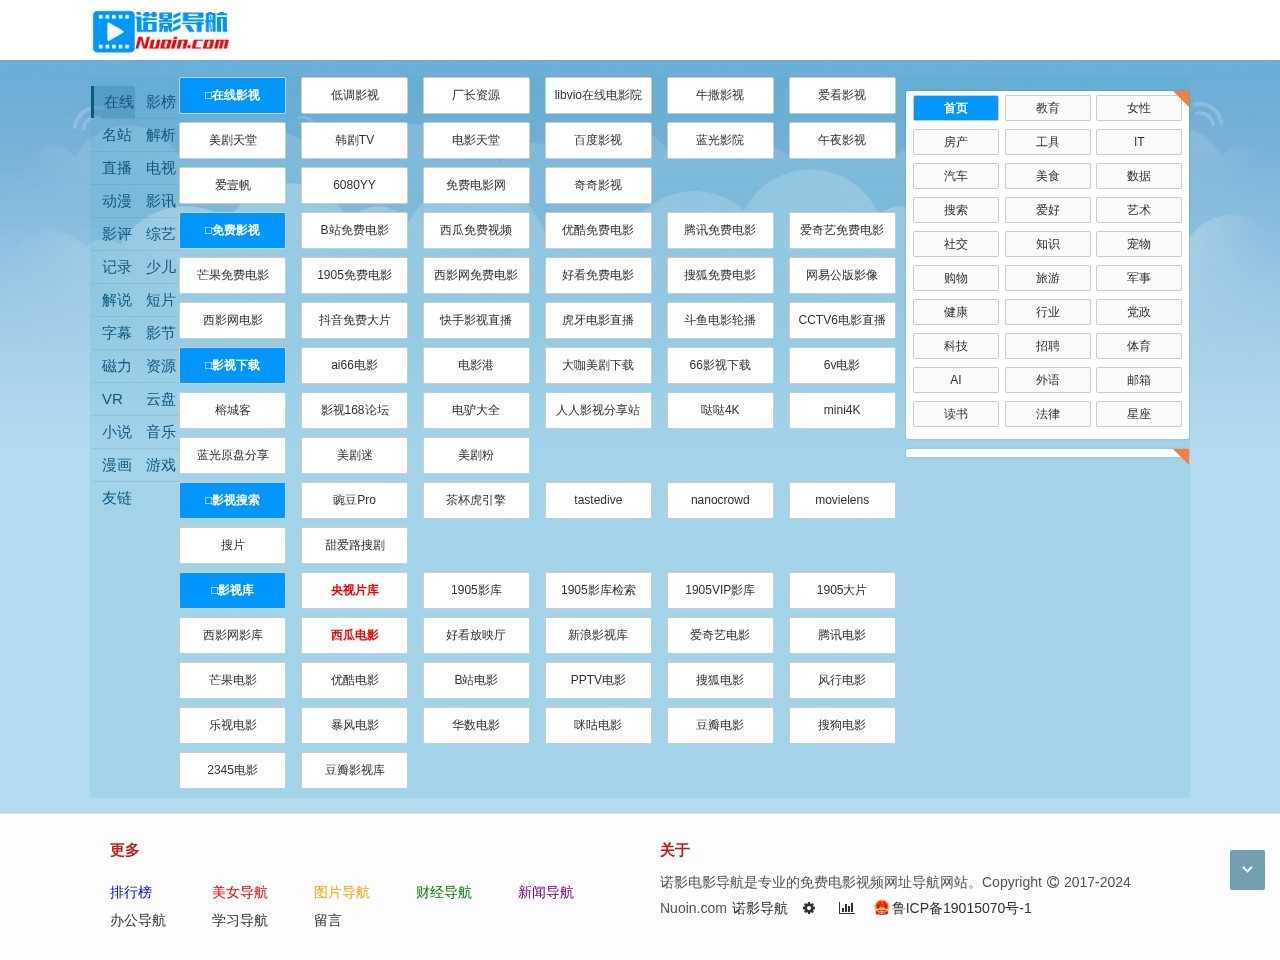Open 教育 category in right panel
Viewport: 1280px width, 960px height.
(1047, 108)
